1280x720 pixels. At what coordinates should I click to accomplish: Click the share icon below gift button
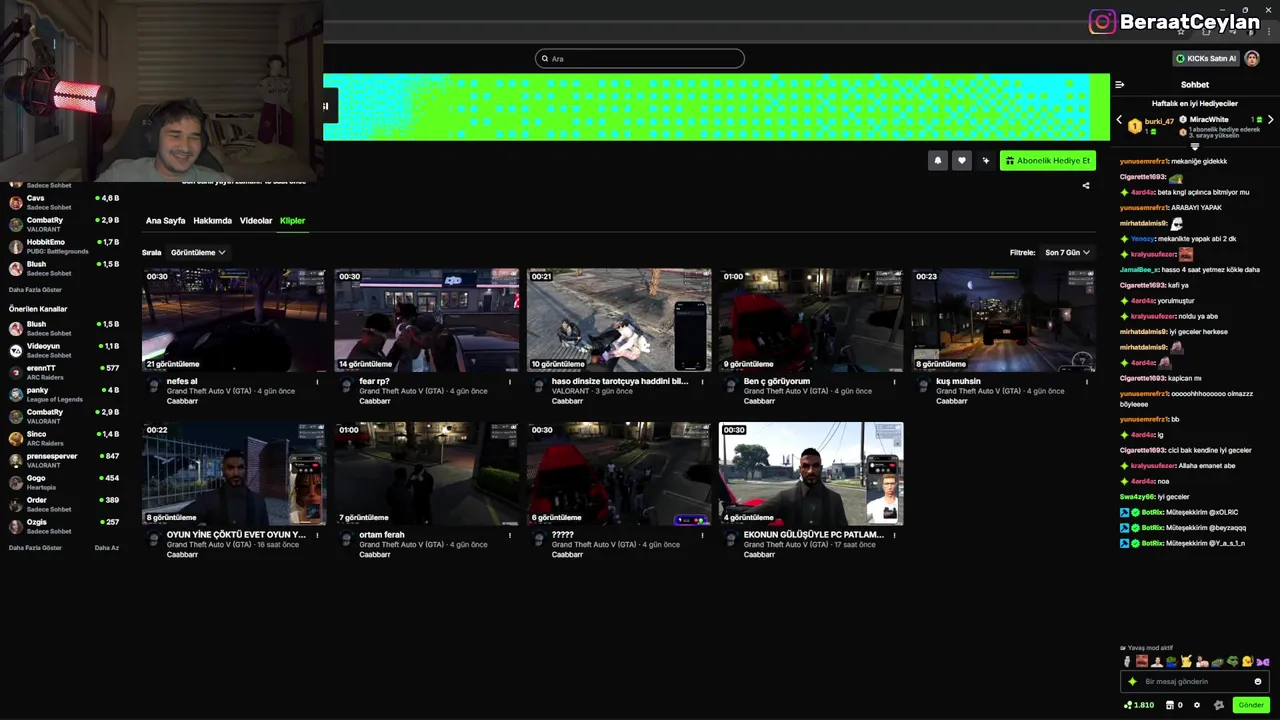[1086, 185]
